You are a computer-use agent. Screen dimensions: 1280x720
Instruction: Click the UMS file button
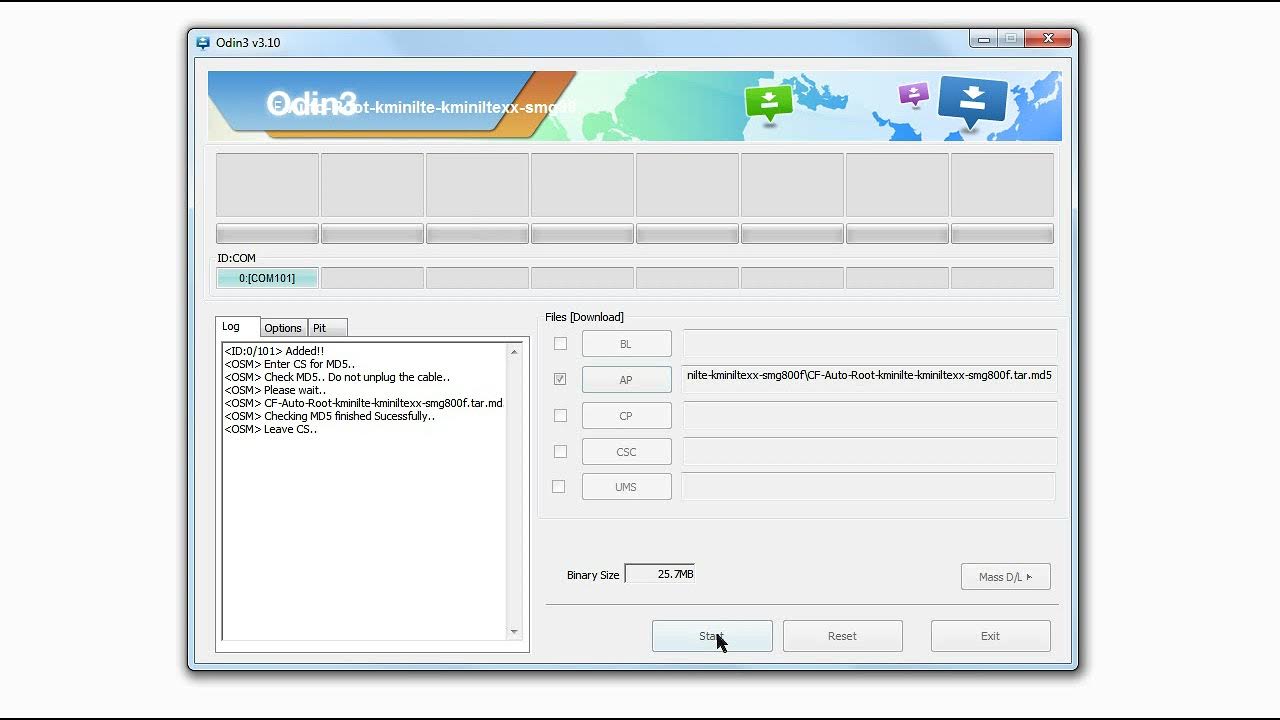(x=627, y=487)
